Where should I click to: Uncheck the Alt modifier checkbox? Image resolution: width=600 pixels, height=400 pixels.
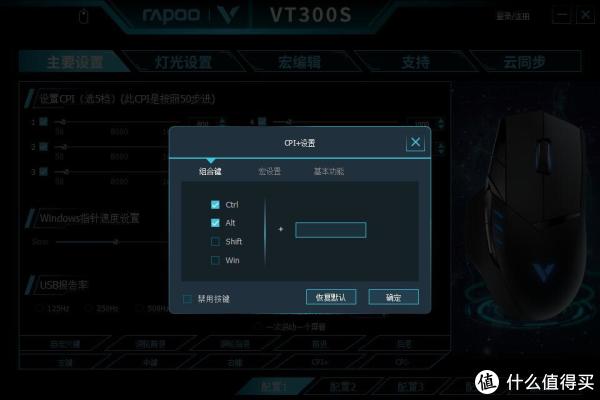(x=215, y=223)
